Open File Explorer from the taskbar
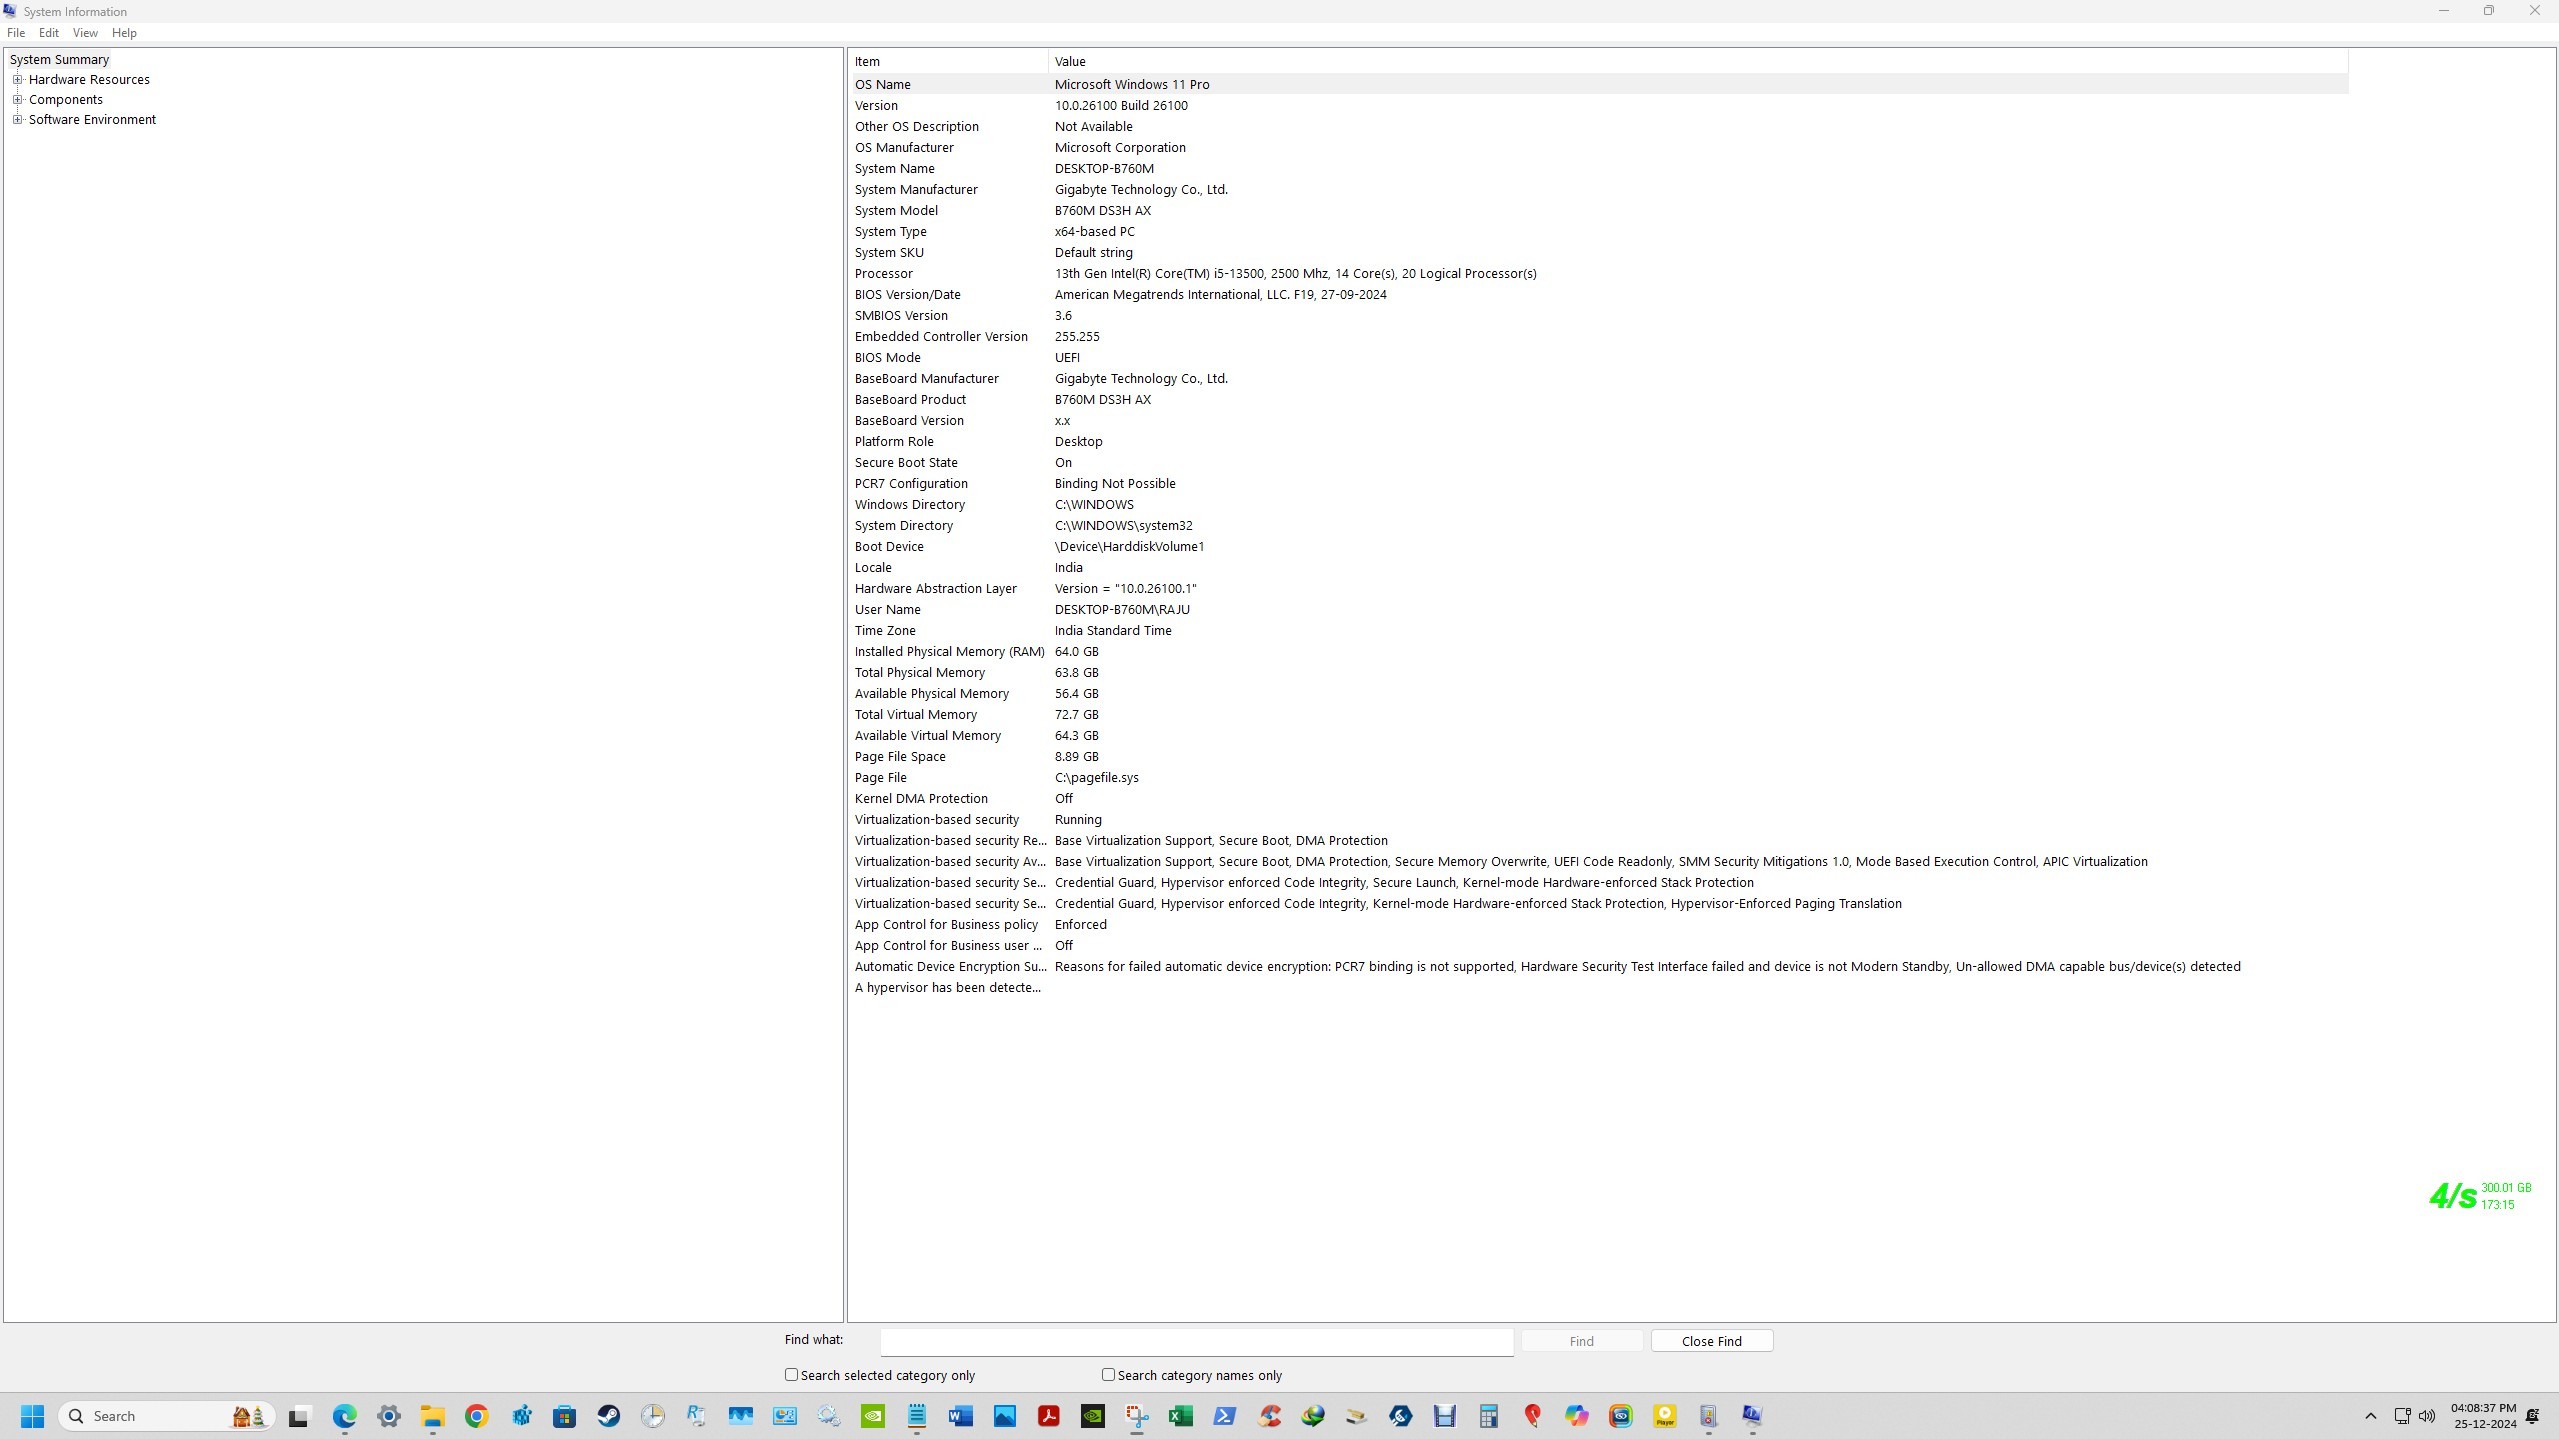Image resolution: width=2559 pixels, height=1439 pixels. pyautogui.click(x=432, y=1416)
